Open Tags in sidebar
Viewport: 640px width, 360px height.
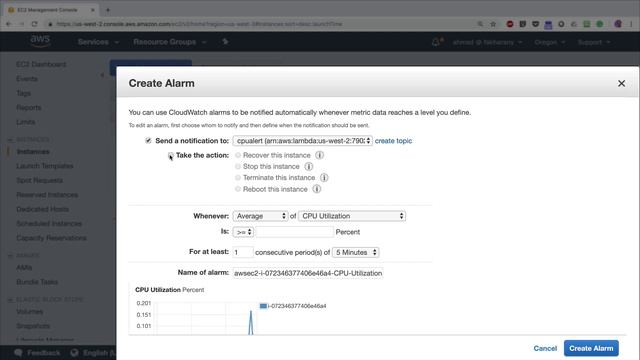click(x=24, y=93)
